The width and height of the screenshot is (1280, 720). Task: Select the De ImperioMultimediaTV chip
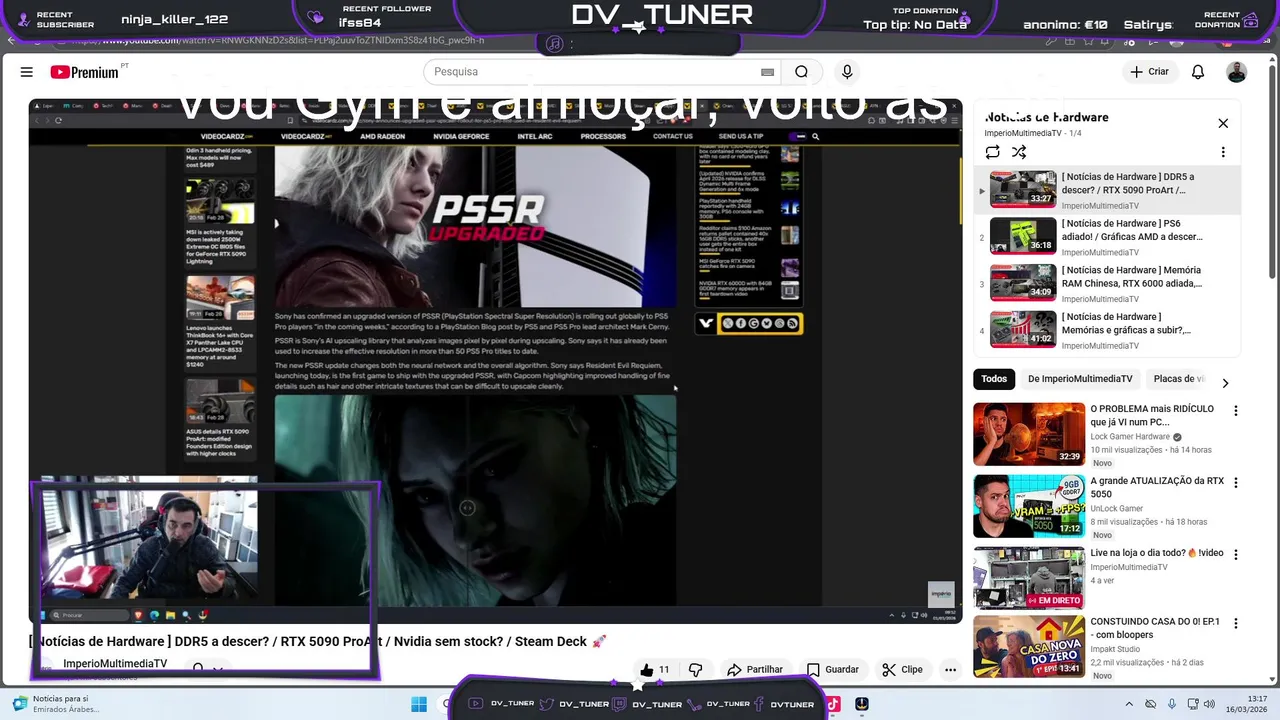[1080, 379]
